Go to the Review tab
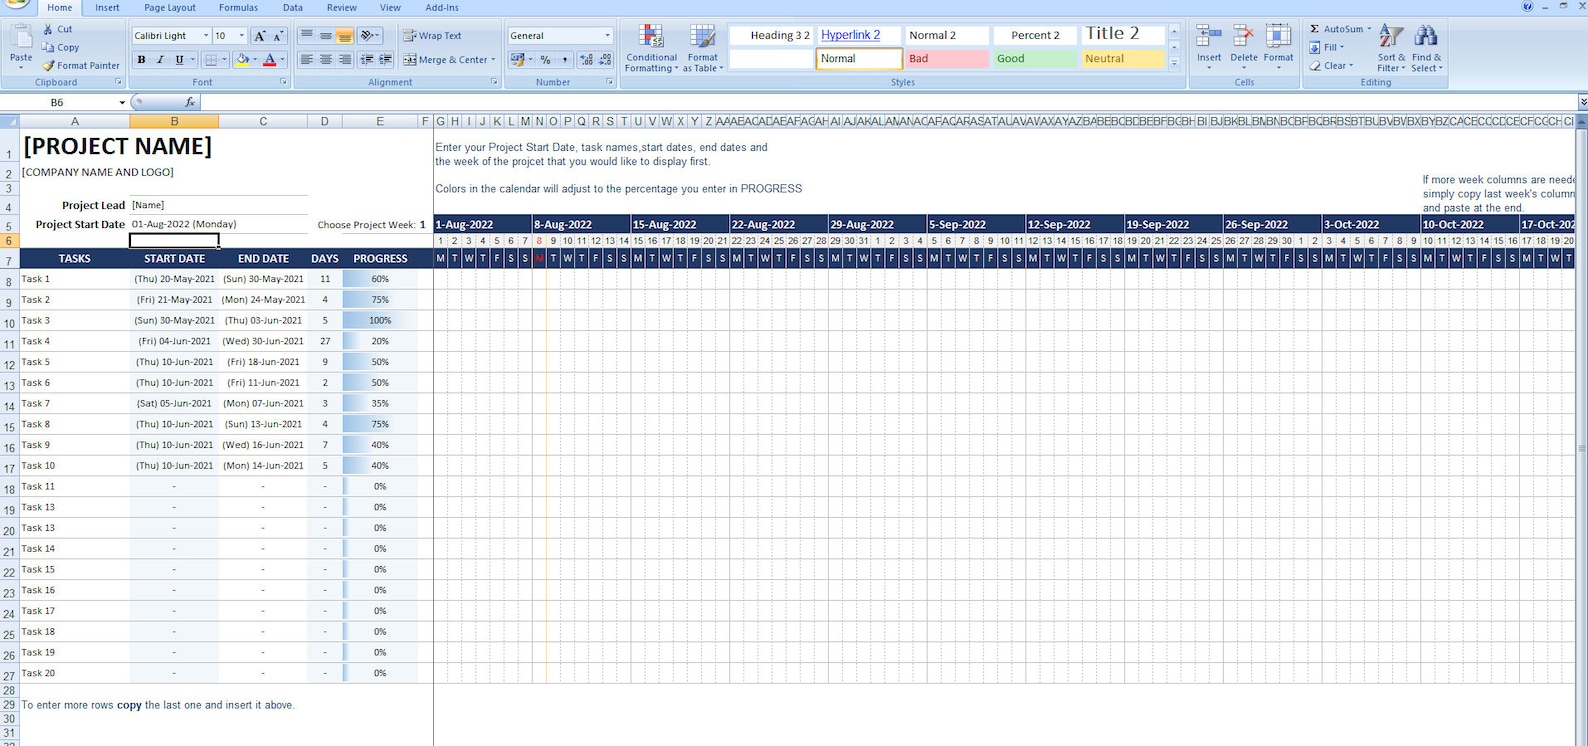 click(341, 7)
